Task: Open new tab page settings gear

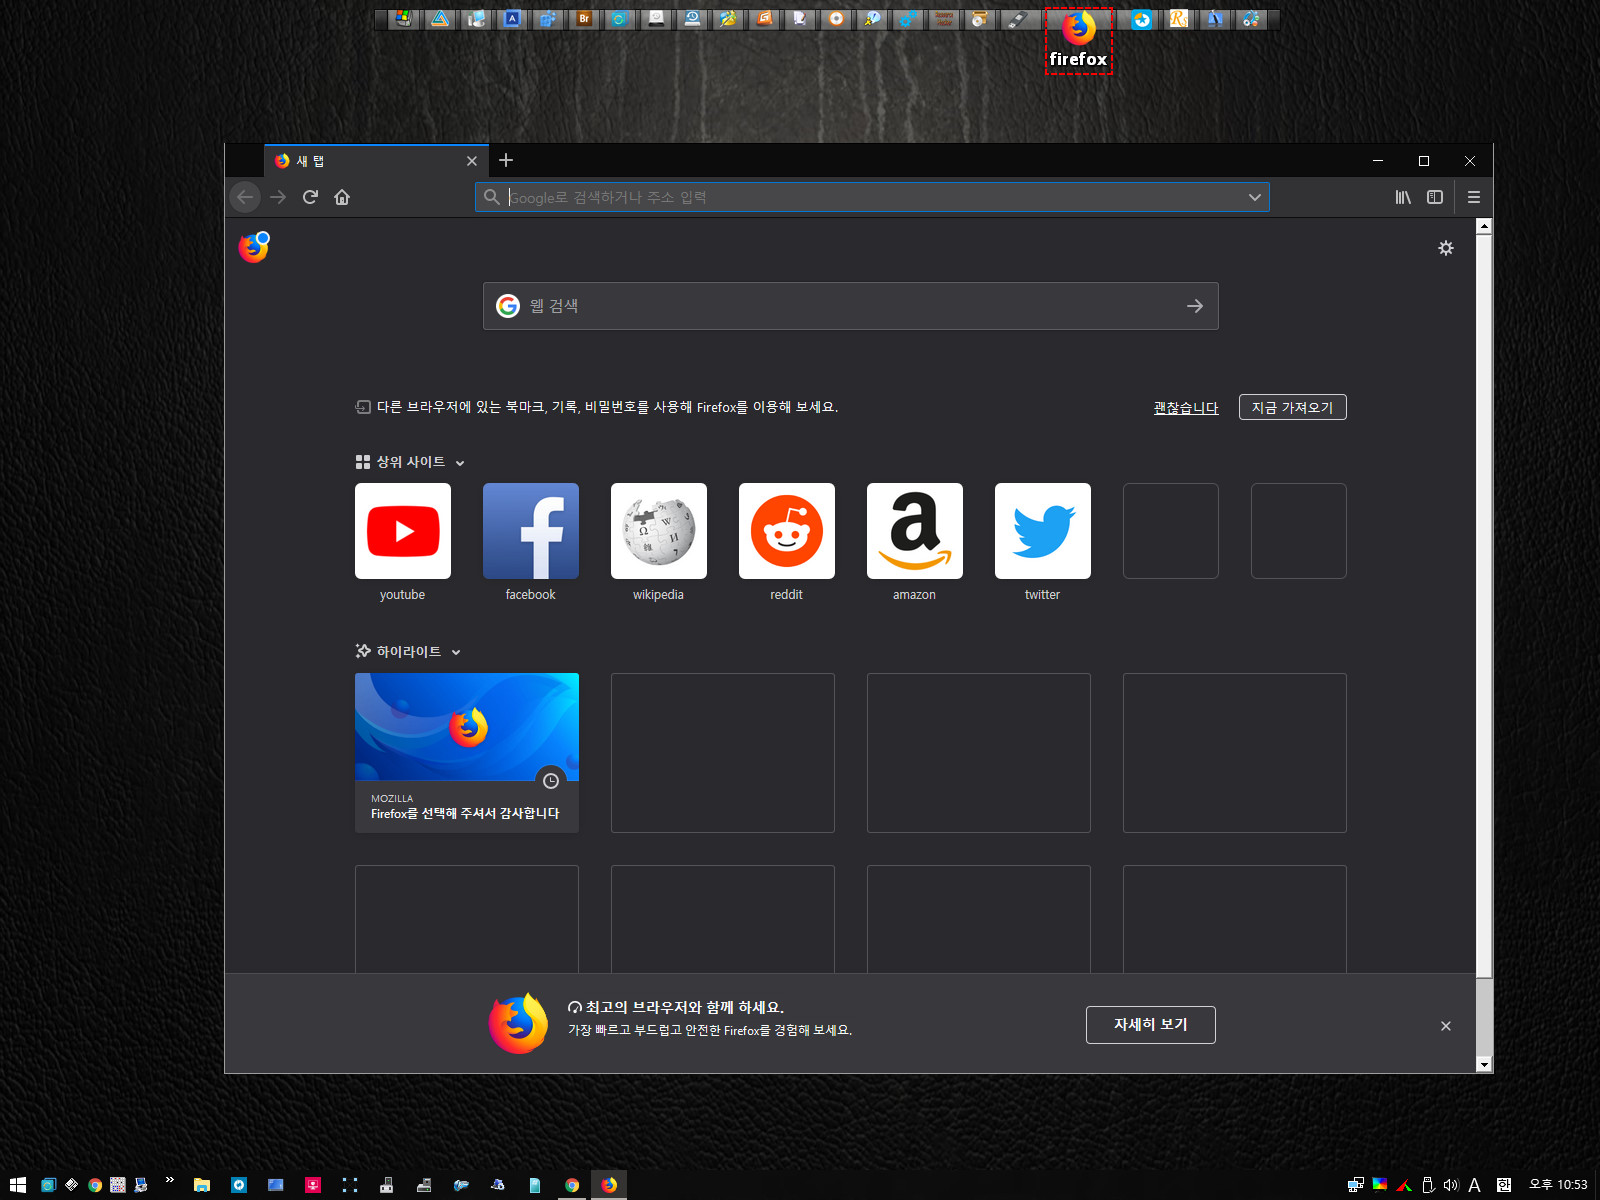Action: pyautogui.click(x=1446, y=248)
